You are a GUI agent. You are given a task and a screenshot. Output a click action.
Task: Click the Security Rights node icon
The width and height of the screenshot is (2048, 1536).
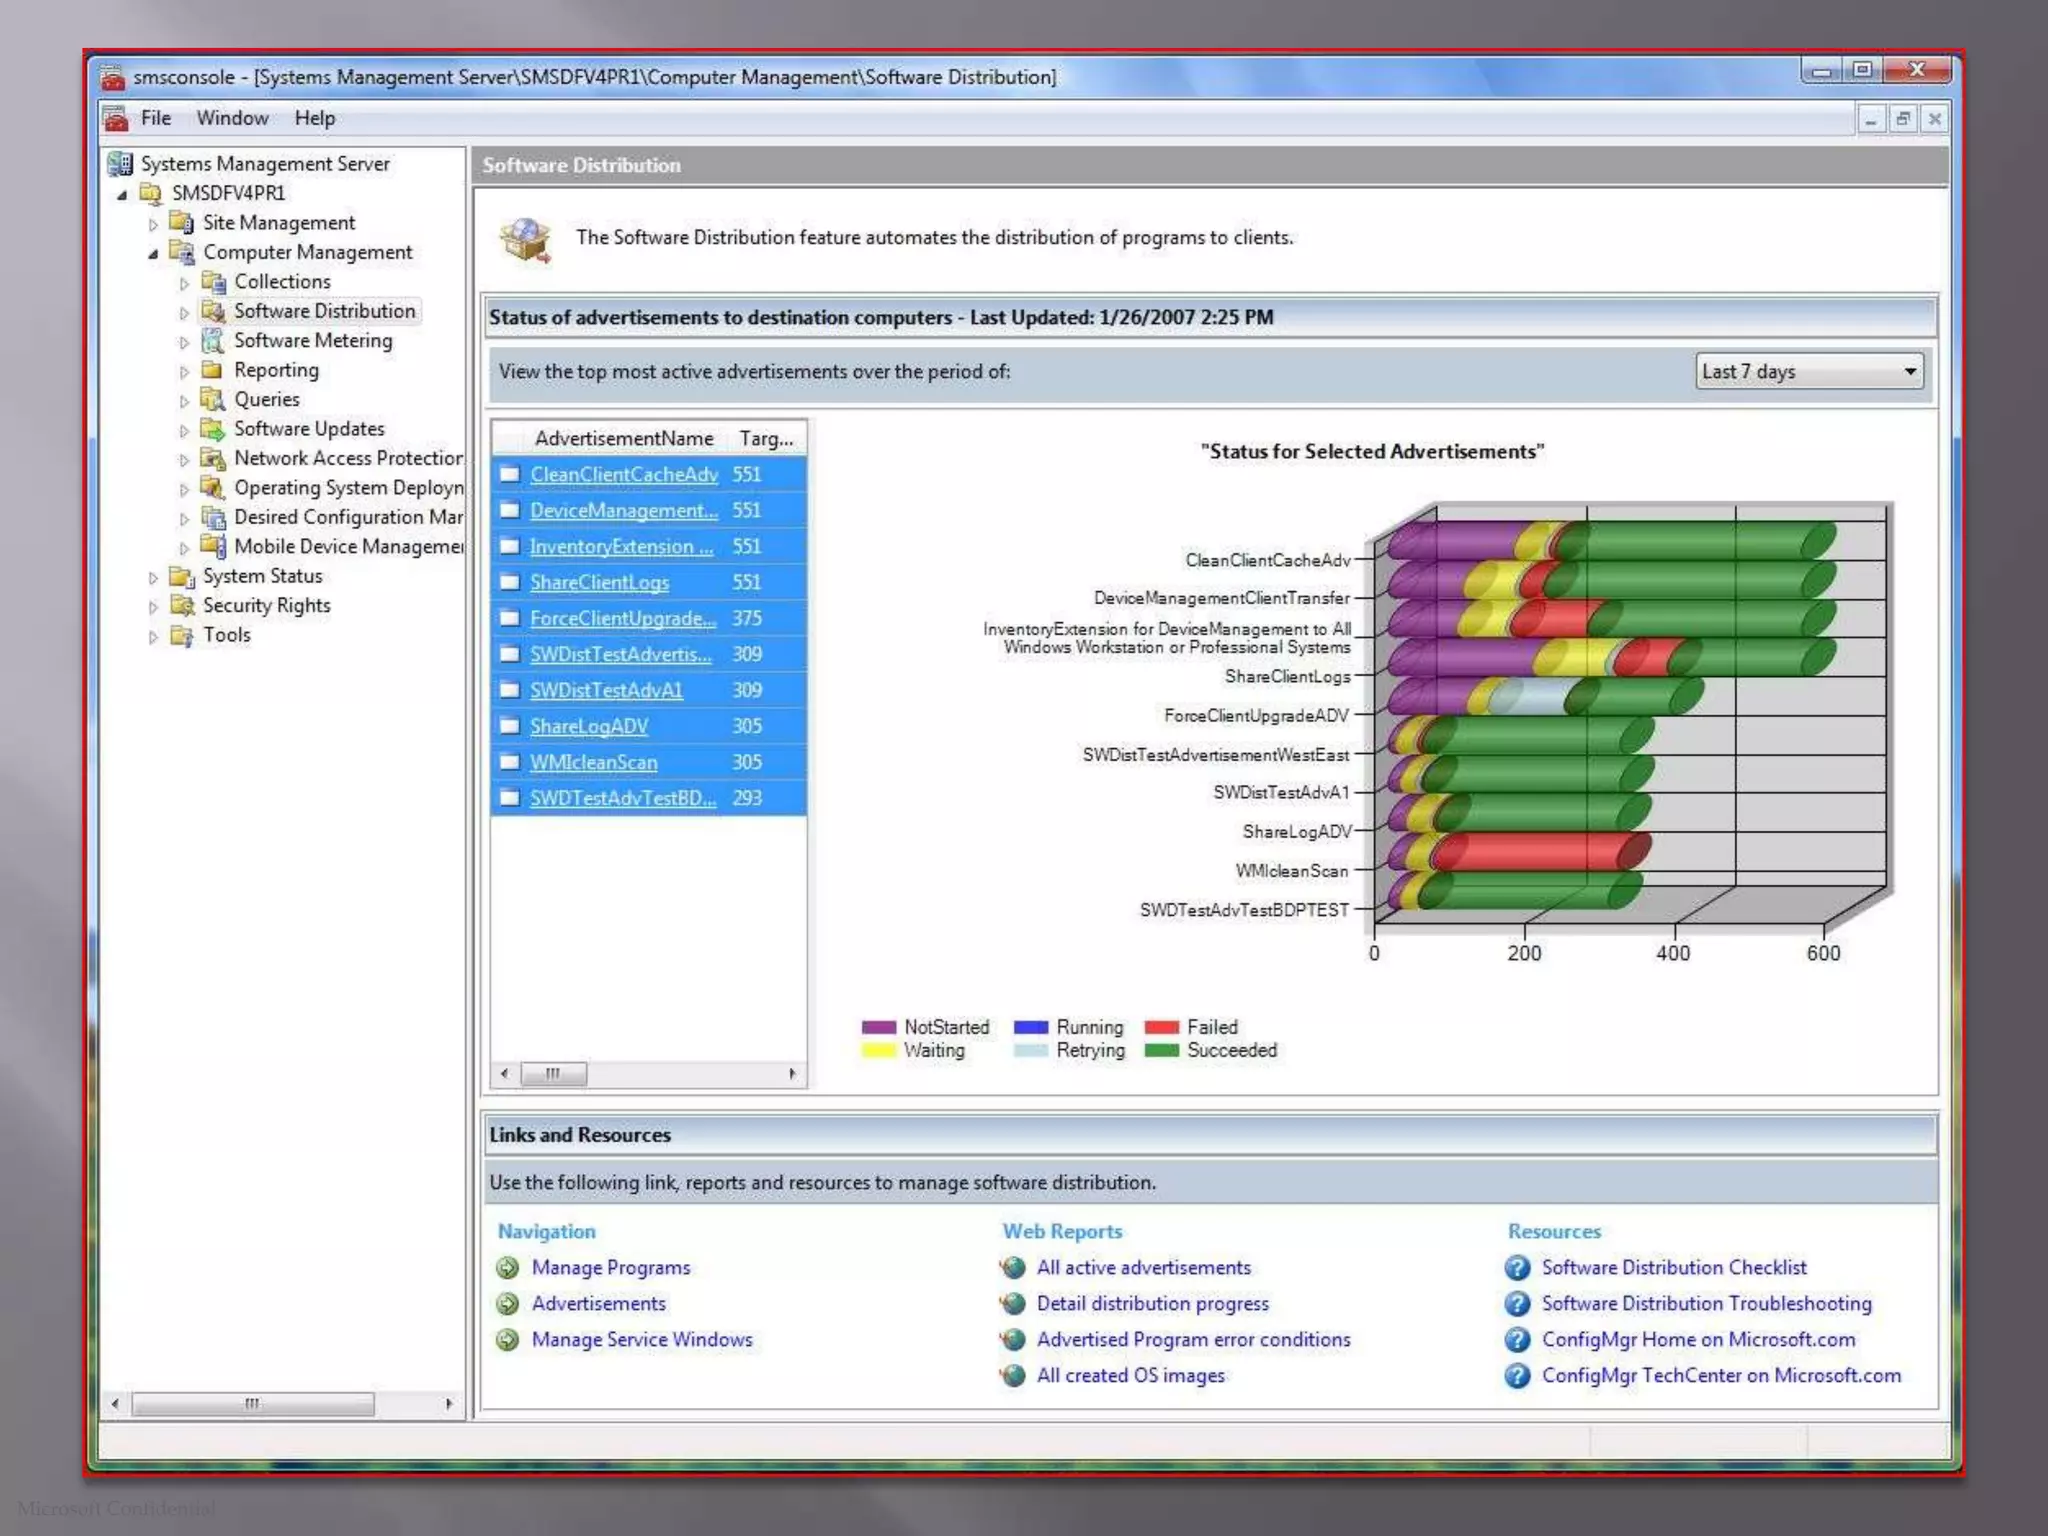pos(181,606)
